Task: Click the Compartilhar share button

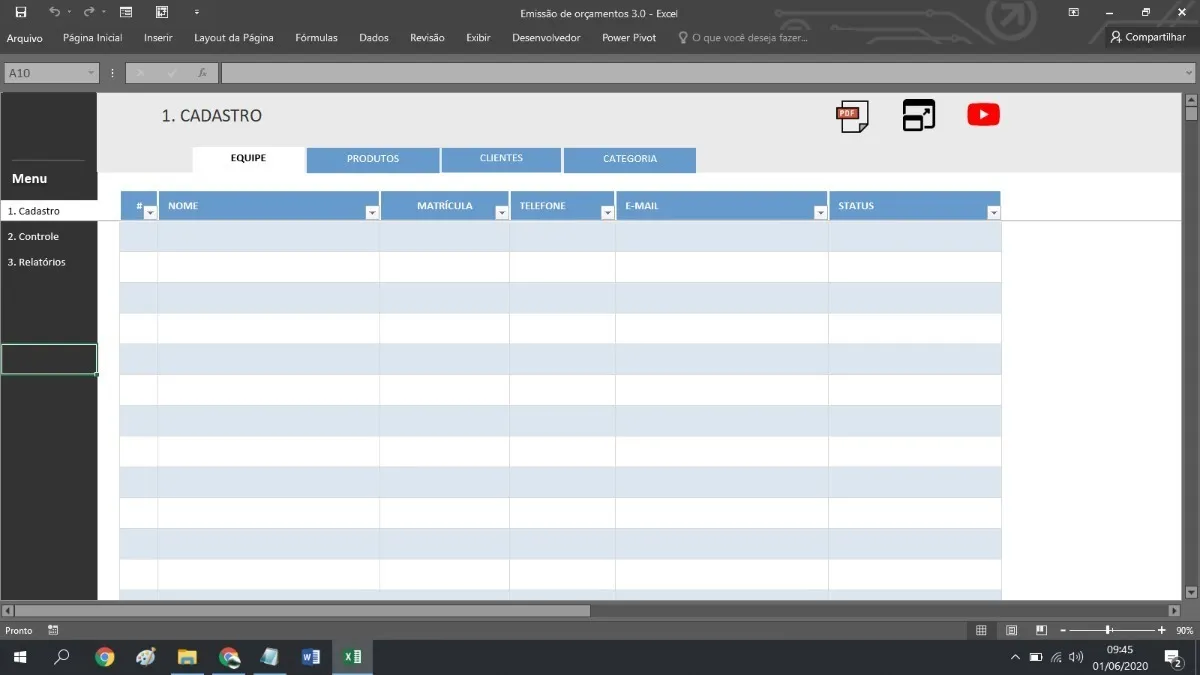Action: (1148, 37)
